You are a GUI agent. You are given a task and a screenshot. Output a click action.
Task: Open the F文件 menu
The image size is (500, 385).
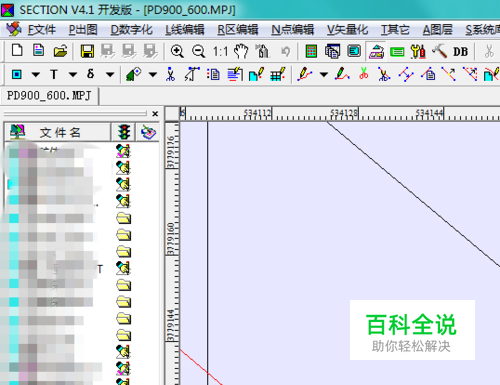click(x=41, y=30)
